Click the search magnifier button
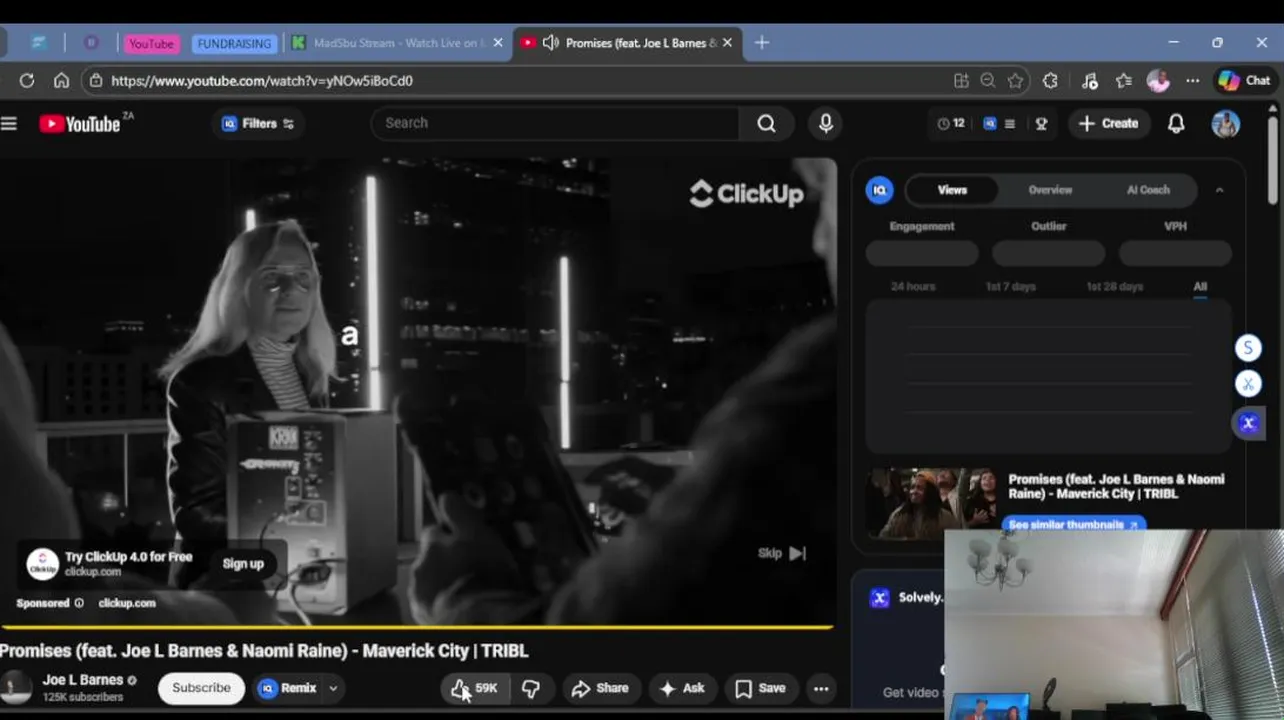This screenshot has height=720, width=1284. click(766, 123)
